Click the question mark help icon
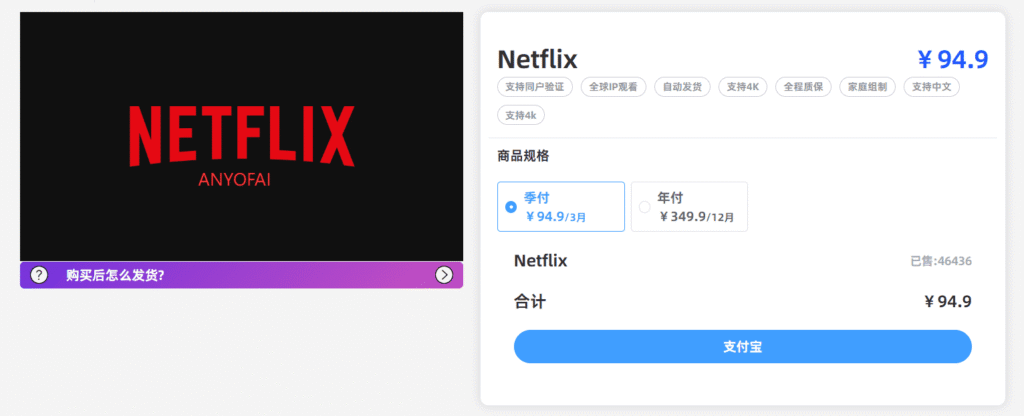This screenshot has height=416, width=1024. (x=39, y=275)
